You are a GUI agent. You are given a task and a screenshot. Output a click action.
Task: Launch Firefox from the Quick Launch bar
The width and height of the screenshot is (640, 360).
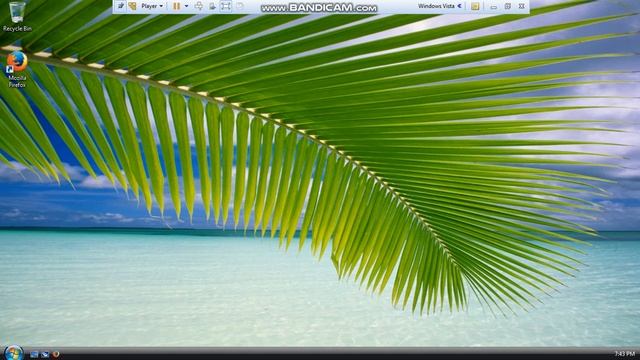[x=56, y=354]
